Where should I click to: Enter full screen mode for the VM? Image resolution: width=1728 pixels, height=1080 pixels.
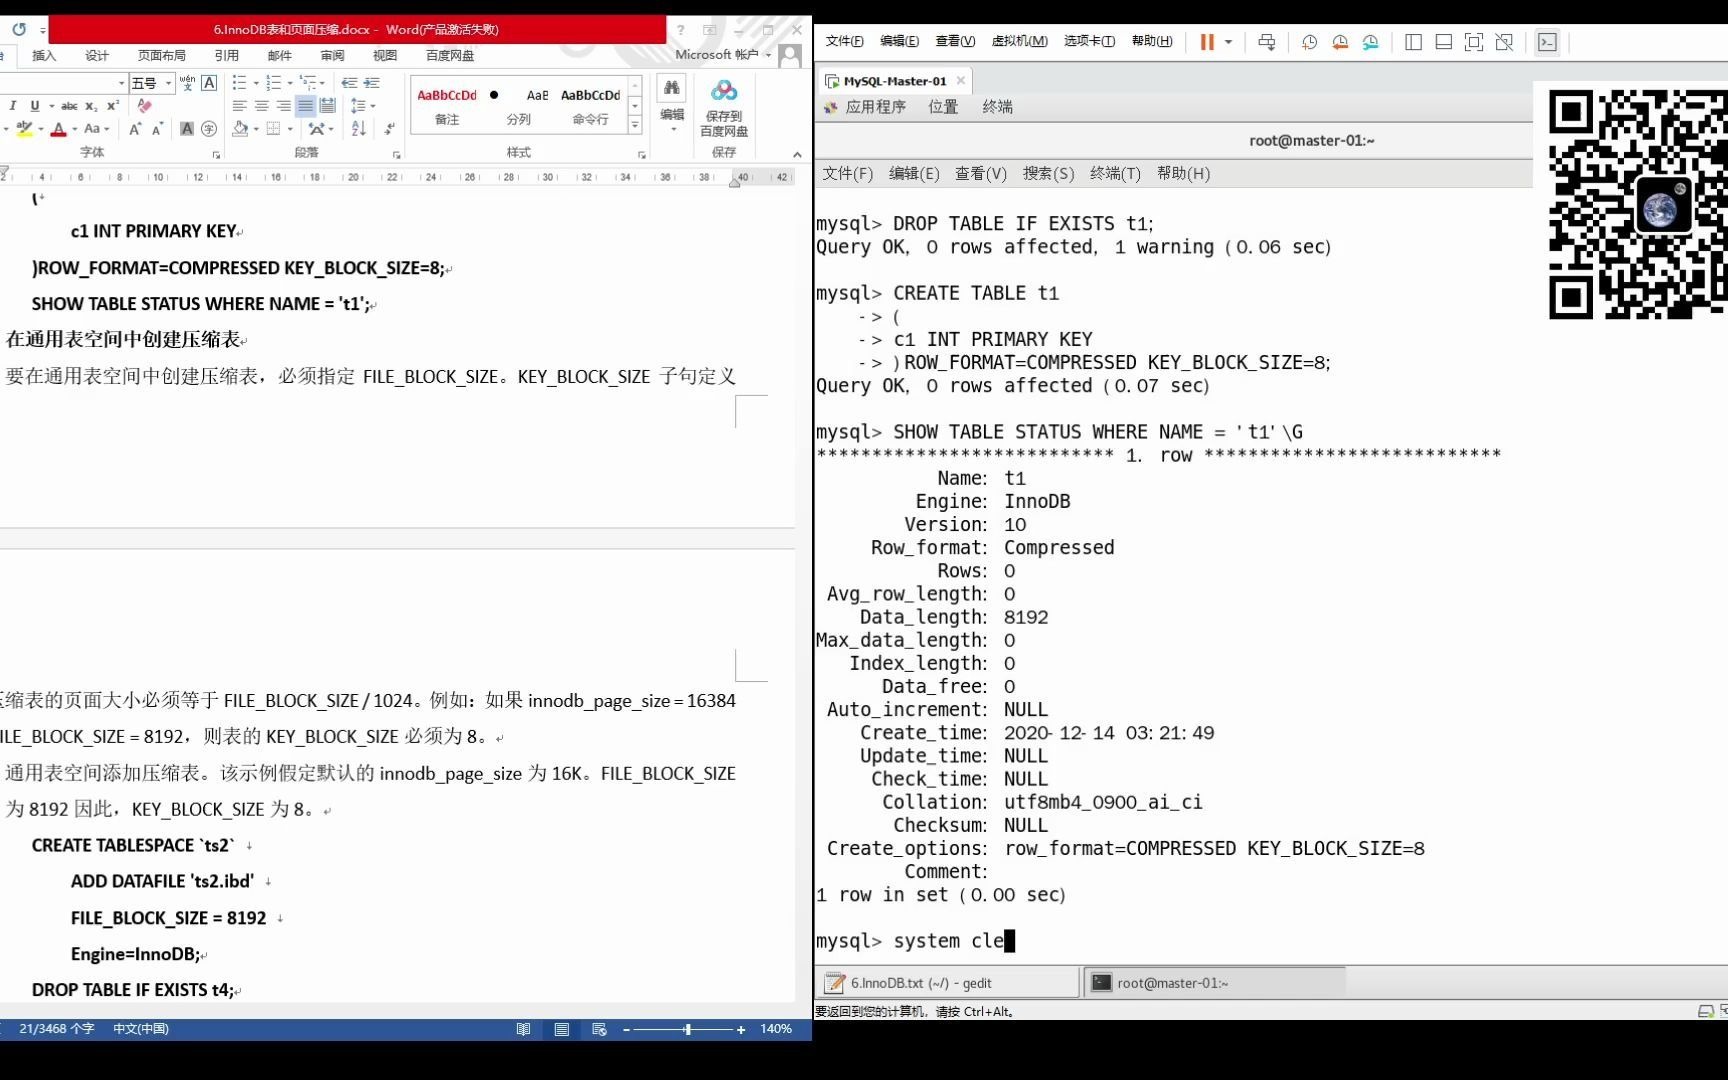coord(1475,43)
